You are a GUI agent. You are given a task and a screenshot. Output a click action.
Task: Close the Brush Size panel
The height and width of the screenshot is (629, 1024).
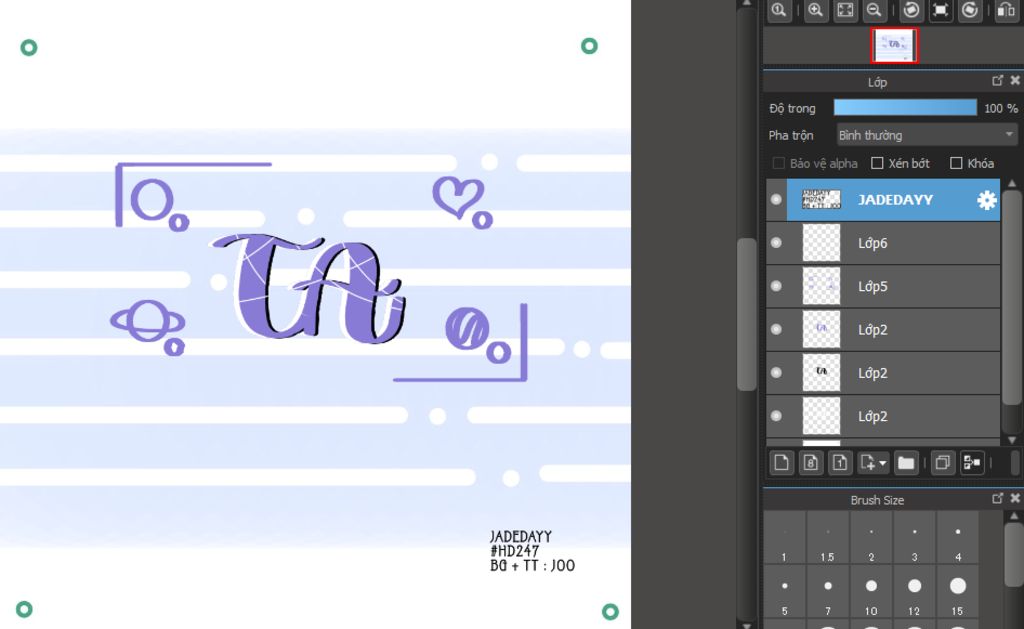pos(1015,498)
